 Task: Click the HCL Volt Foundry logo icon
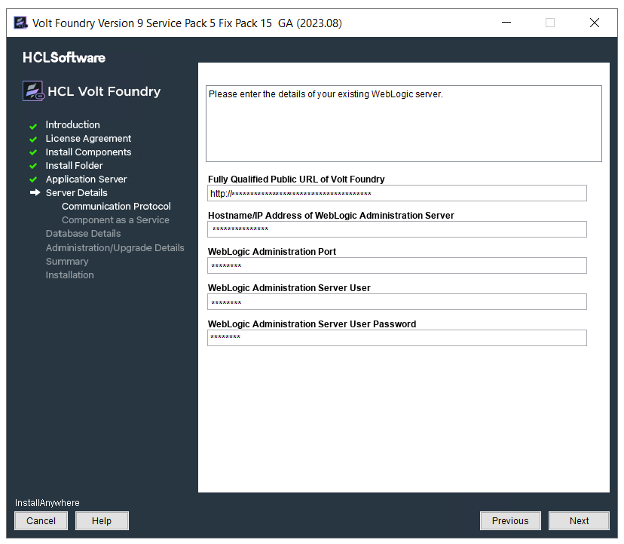pos(33,91)
